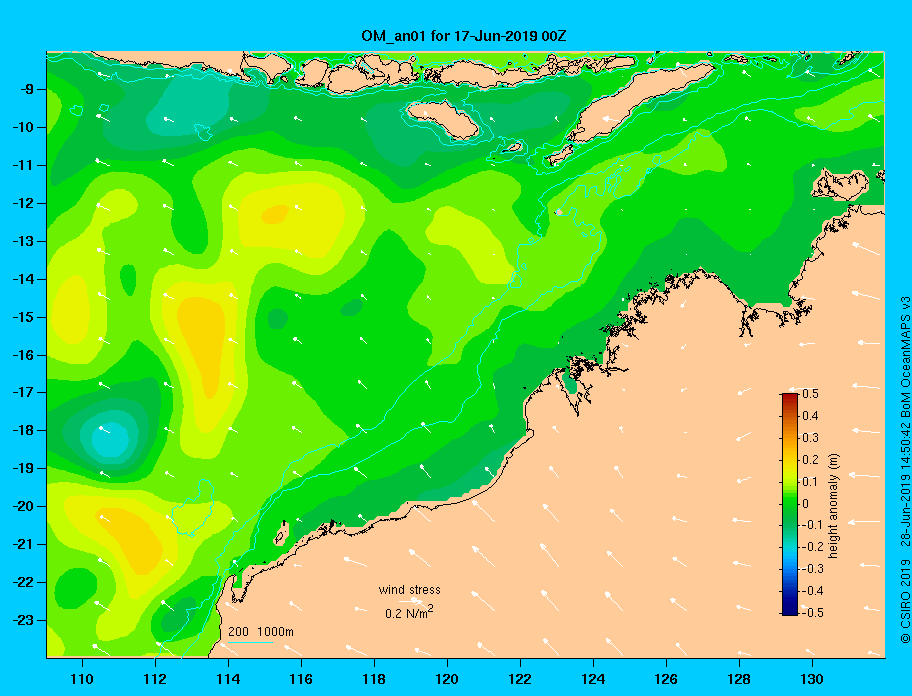This screenshot has height=696, width=912.
Task: Click the latitude label '-20'
Action: [x=22, y=506]
